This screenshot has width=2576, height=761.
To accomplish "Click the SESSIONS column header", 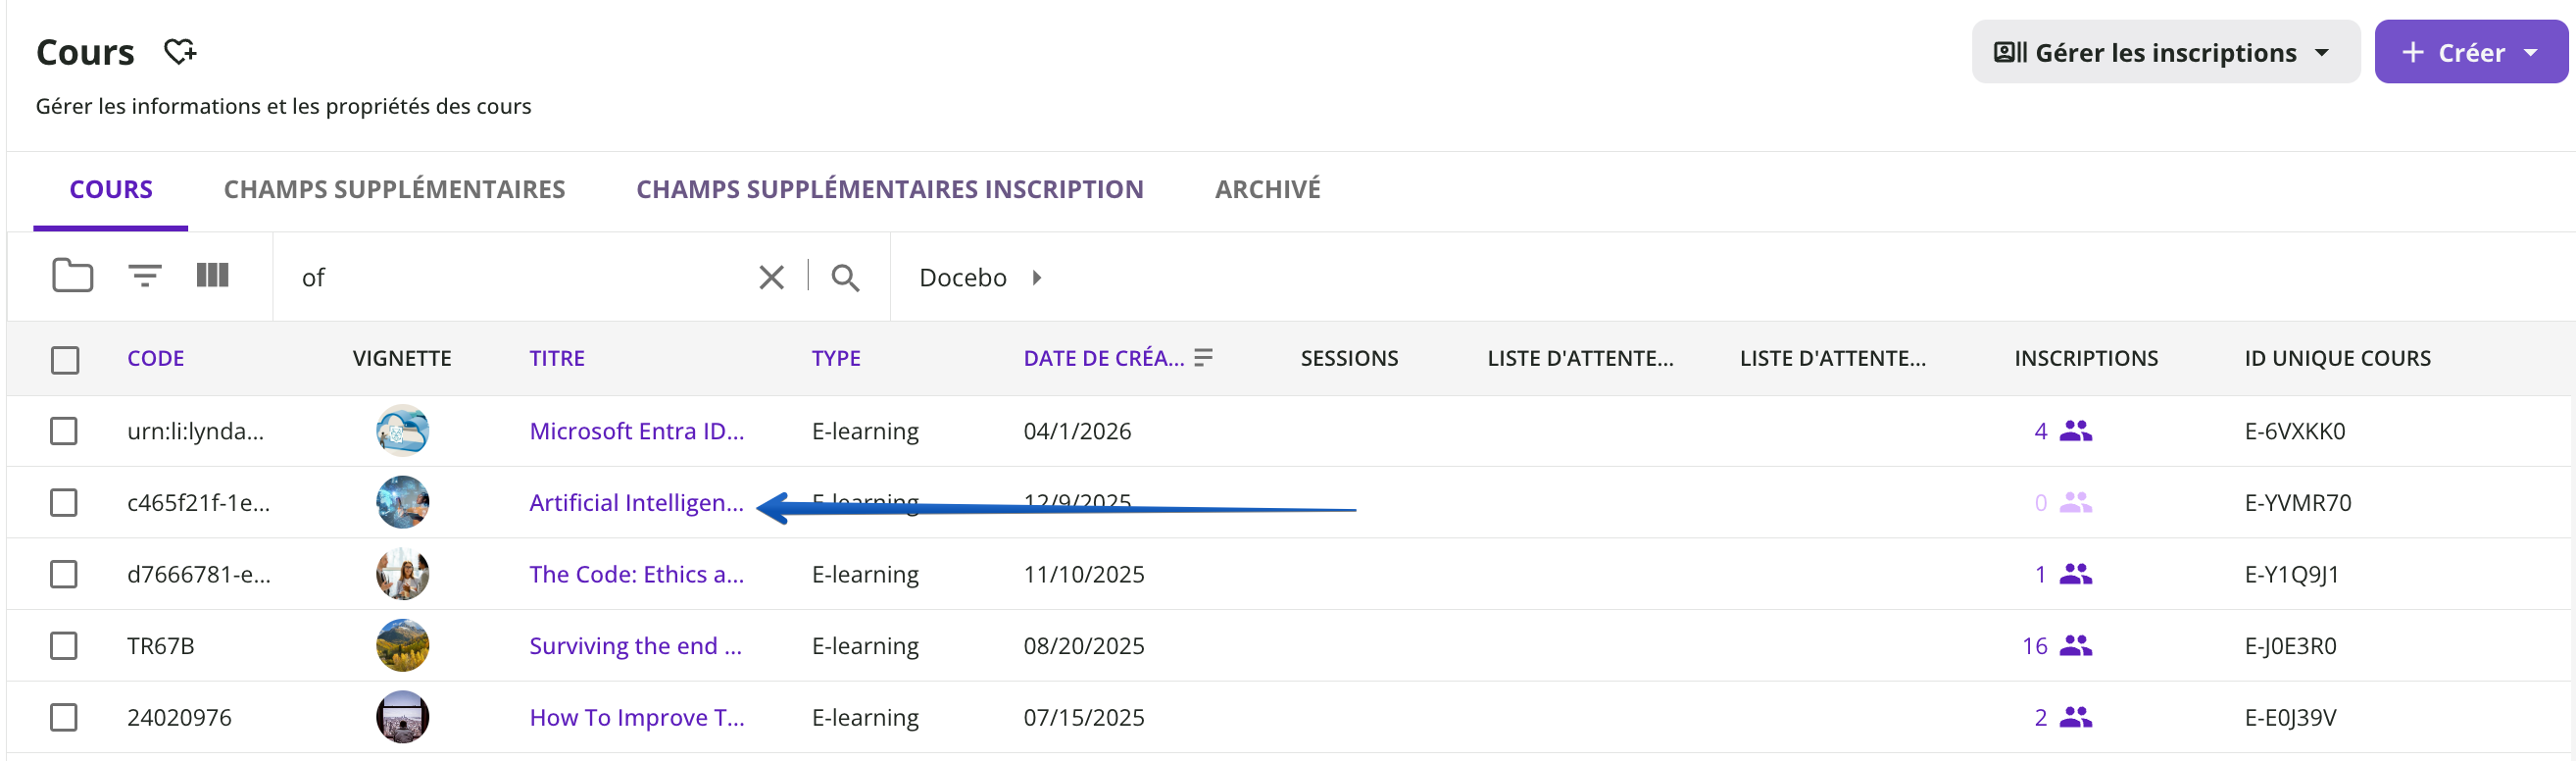I will pos(1349,358).
